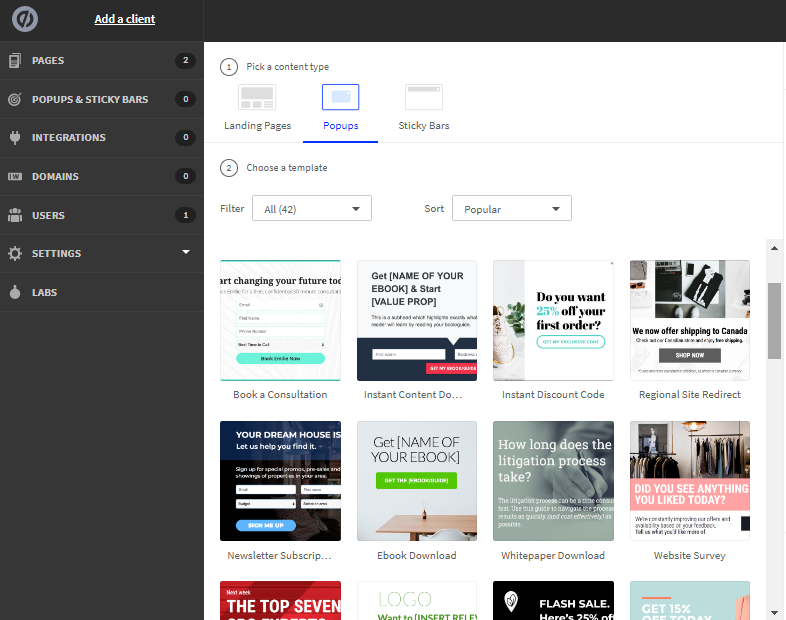Choose the Regional Site Redirect template thumbnail
Image resolution: width=786 pixels, height=620 pixels.
690,320
